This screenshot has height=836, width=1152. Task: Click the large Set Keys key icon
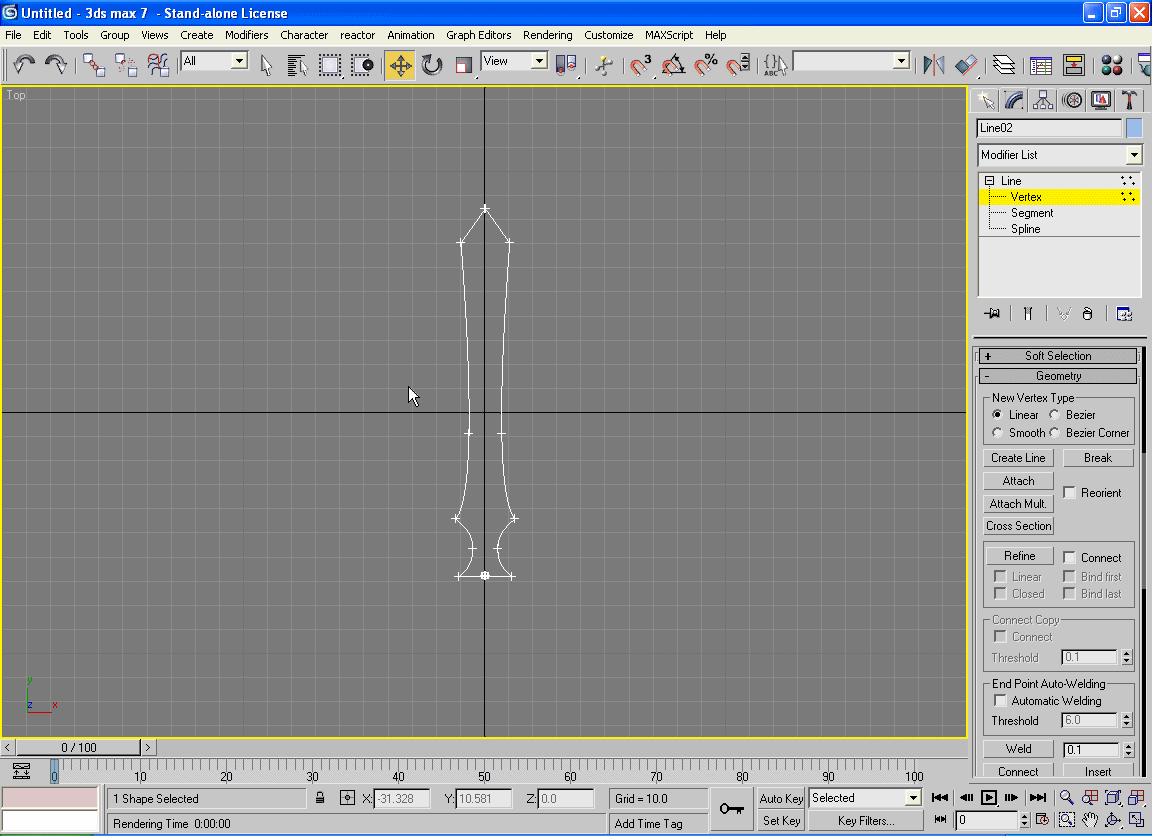tap(731, 808)
